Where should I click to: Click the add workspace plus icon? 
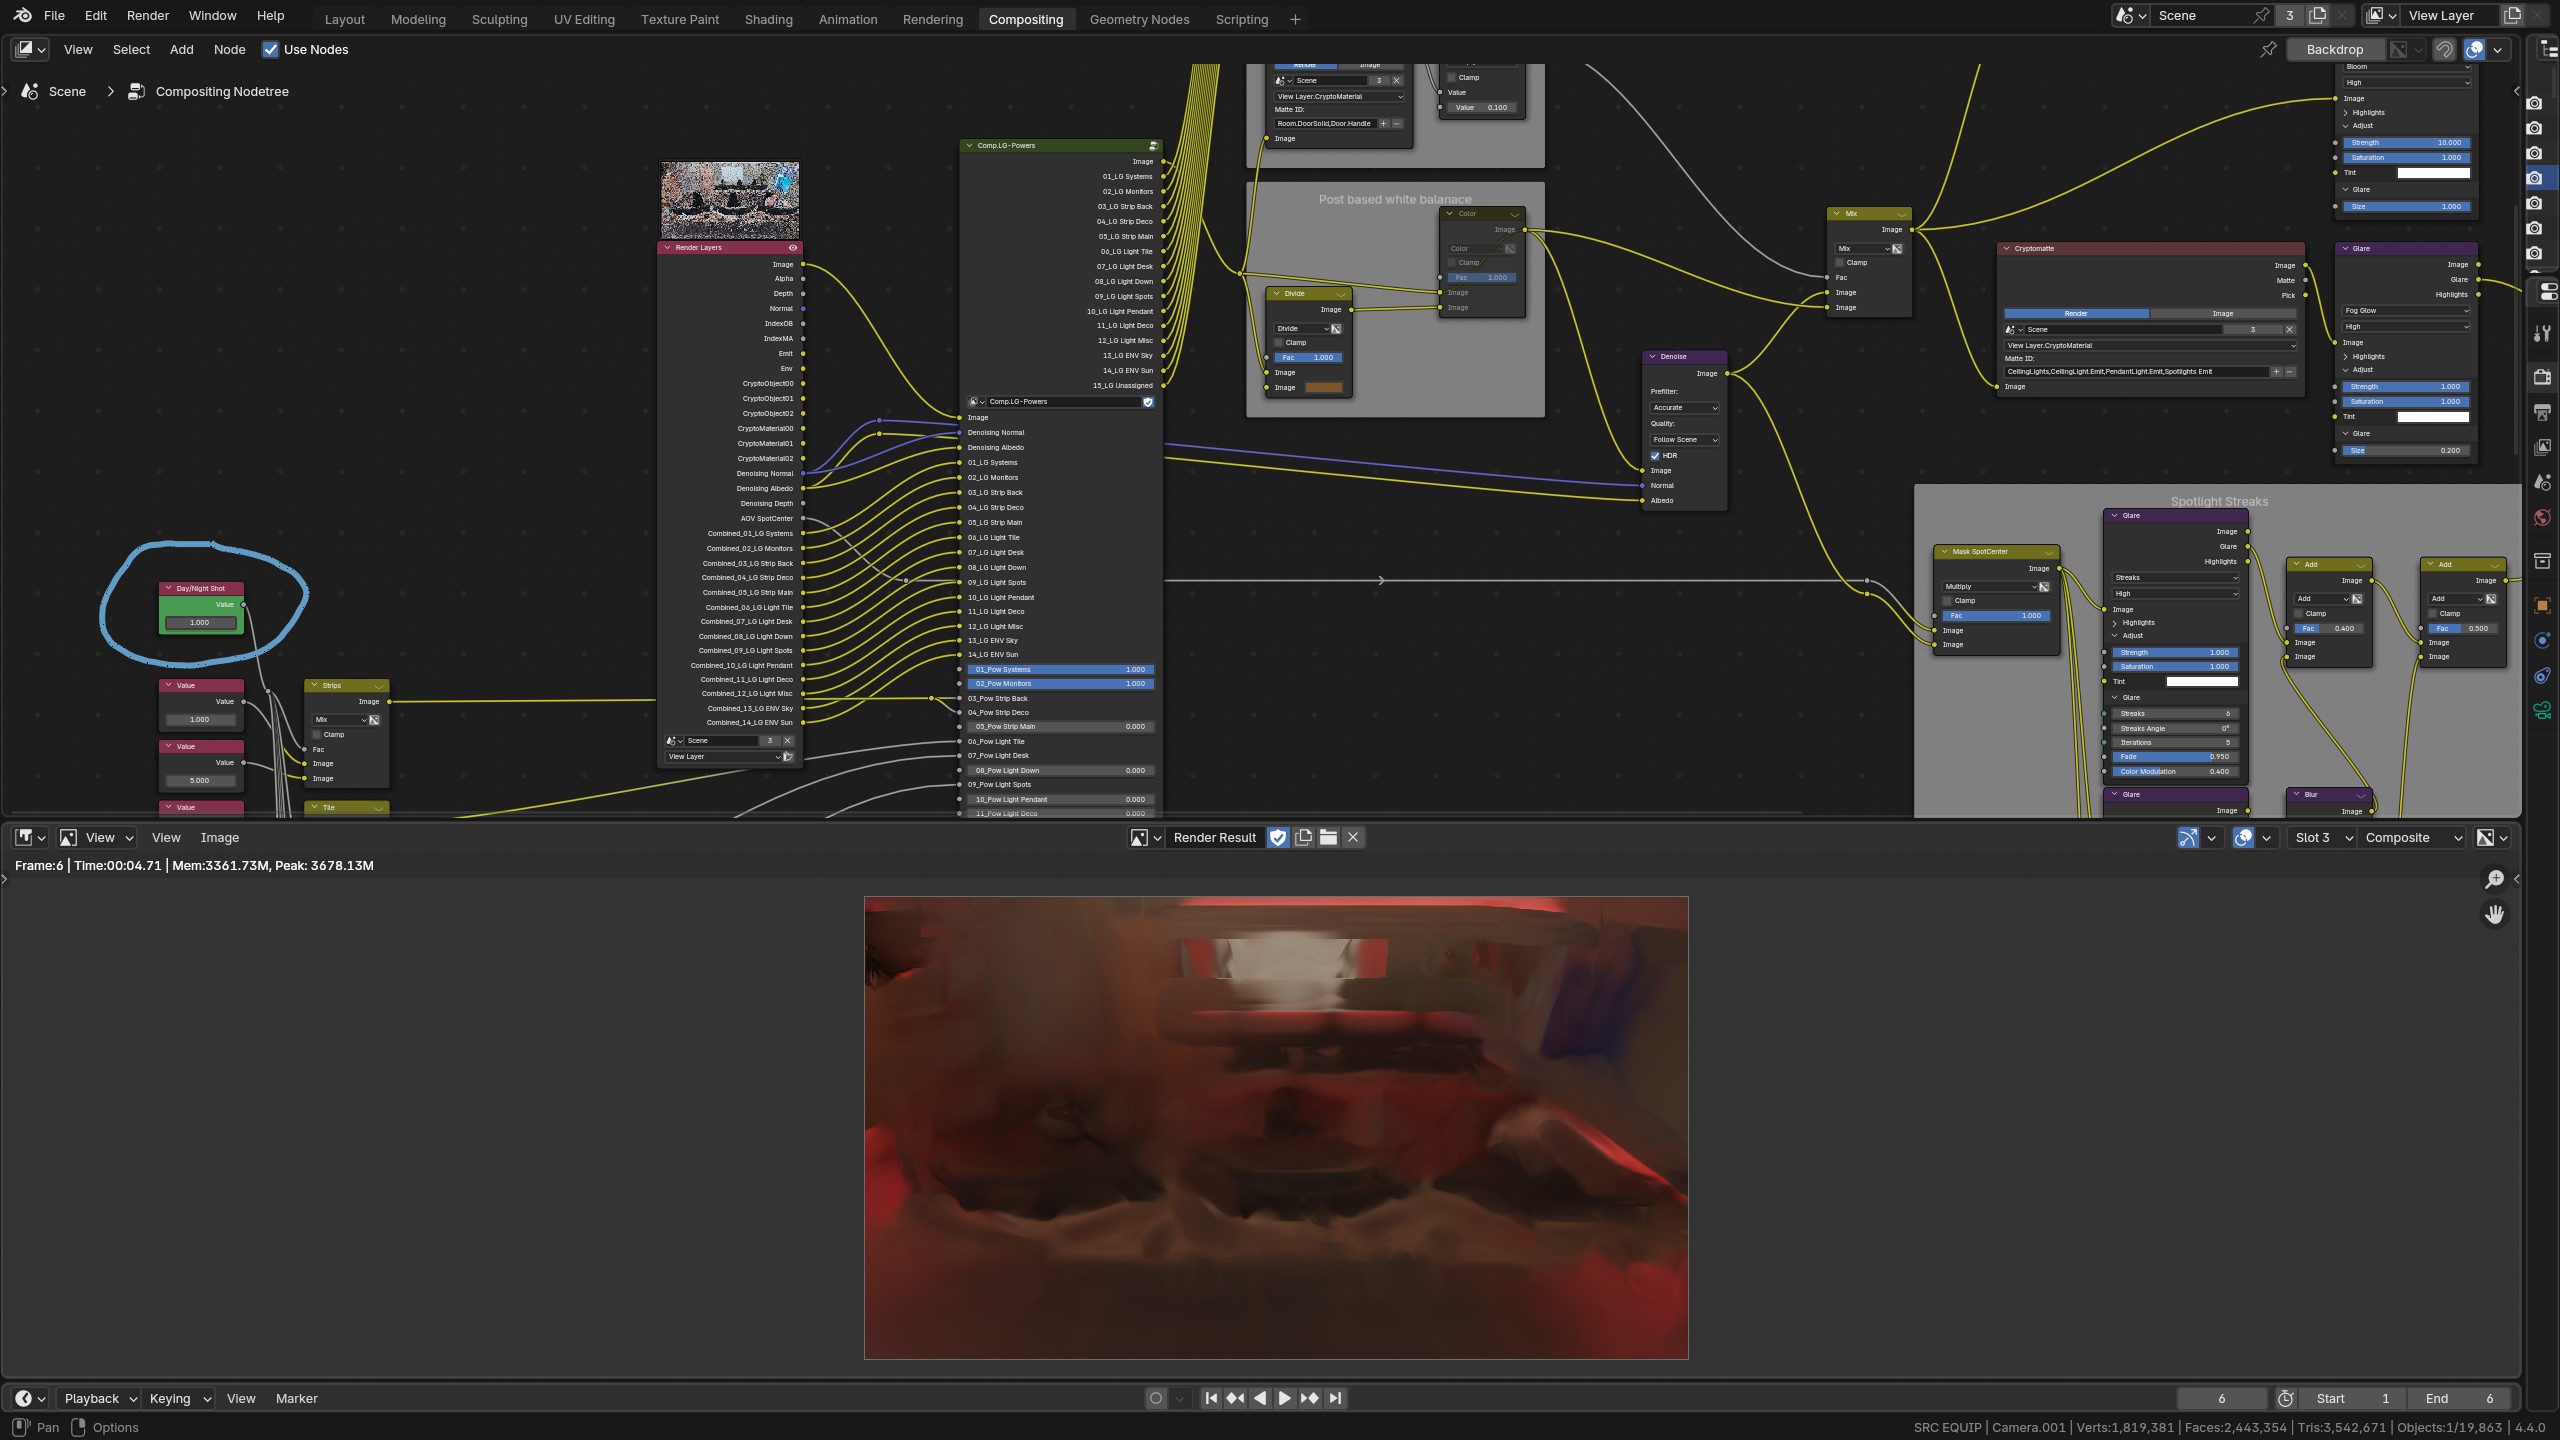1295,19
